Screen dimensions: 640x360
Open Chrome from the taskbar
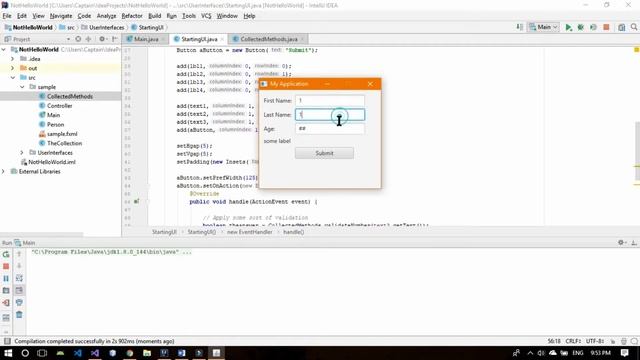pyautogui.click(x=130, y=353)
